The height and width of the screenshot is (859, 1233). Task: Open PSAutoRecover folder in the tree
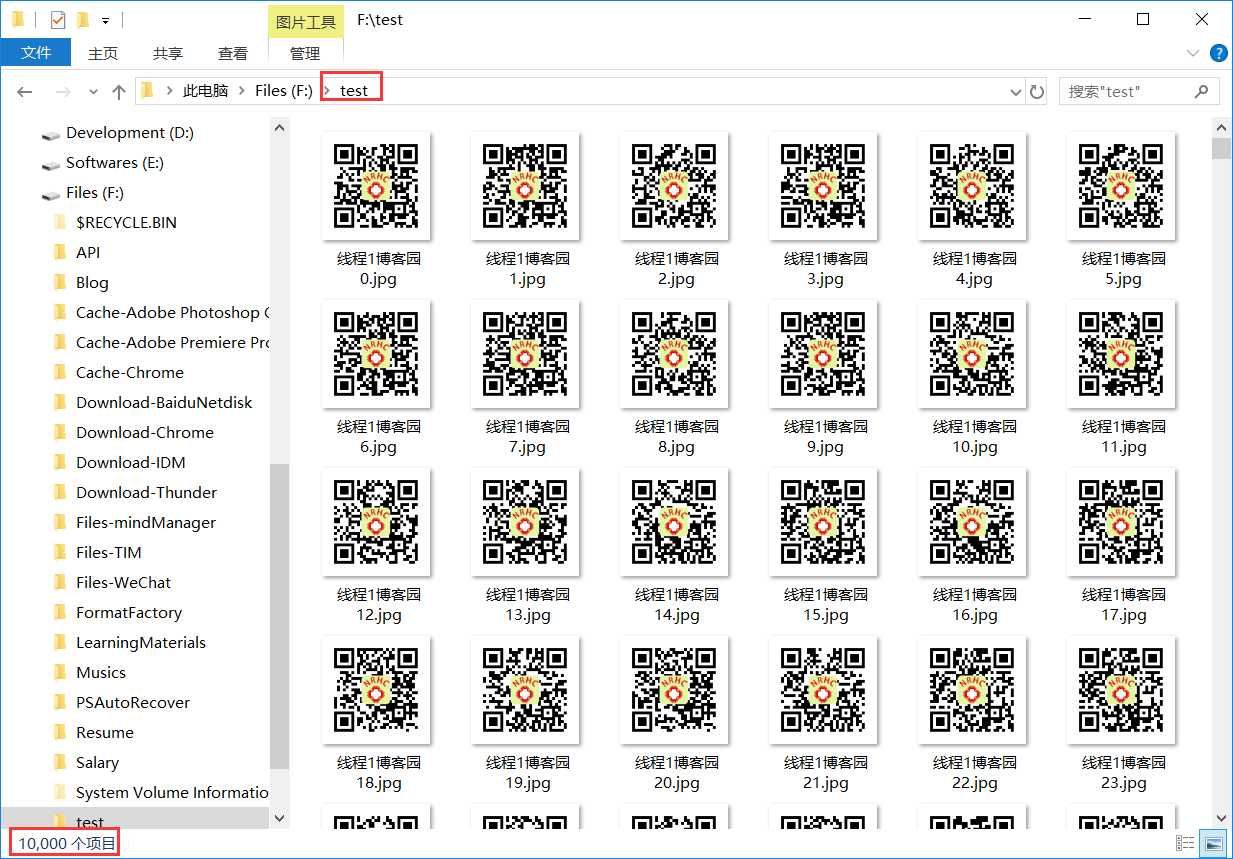[134, 702]
